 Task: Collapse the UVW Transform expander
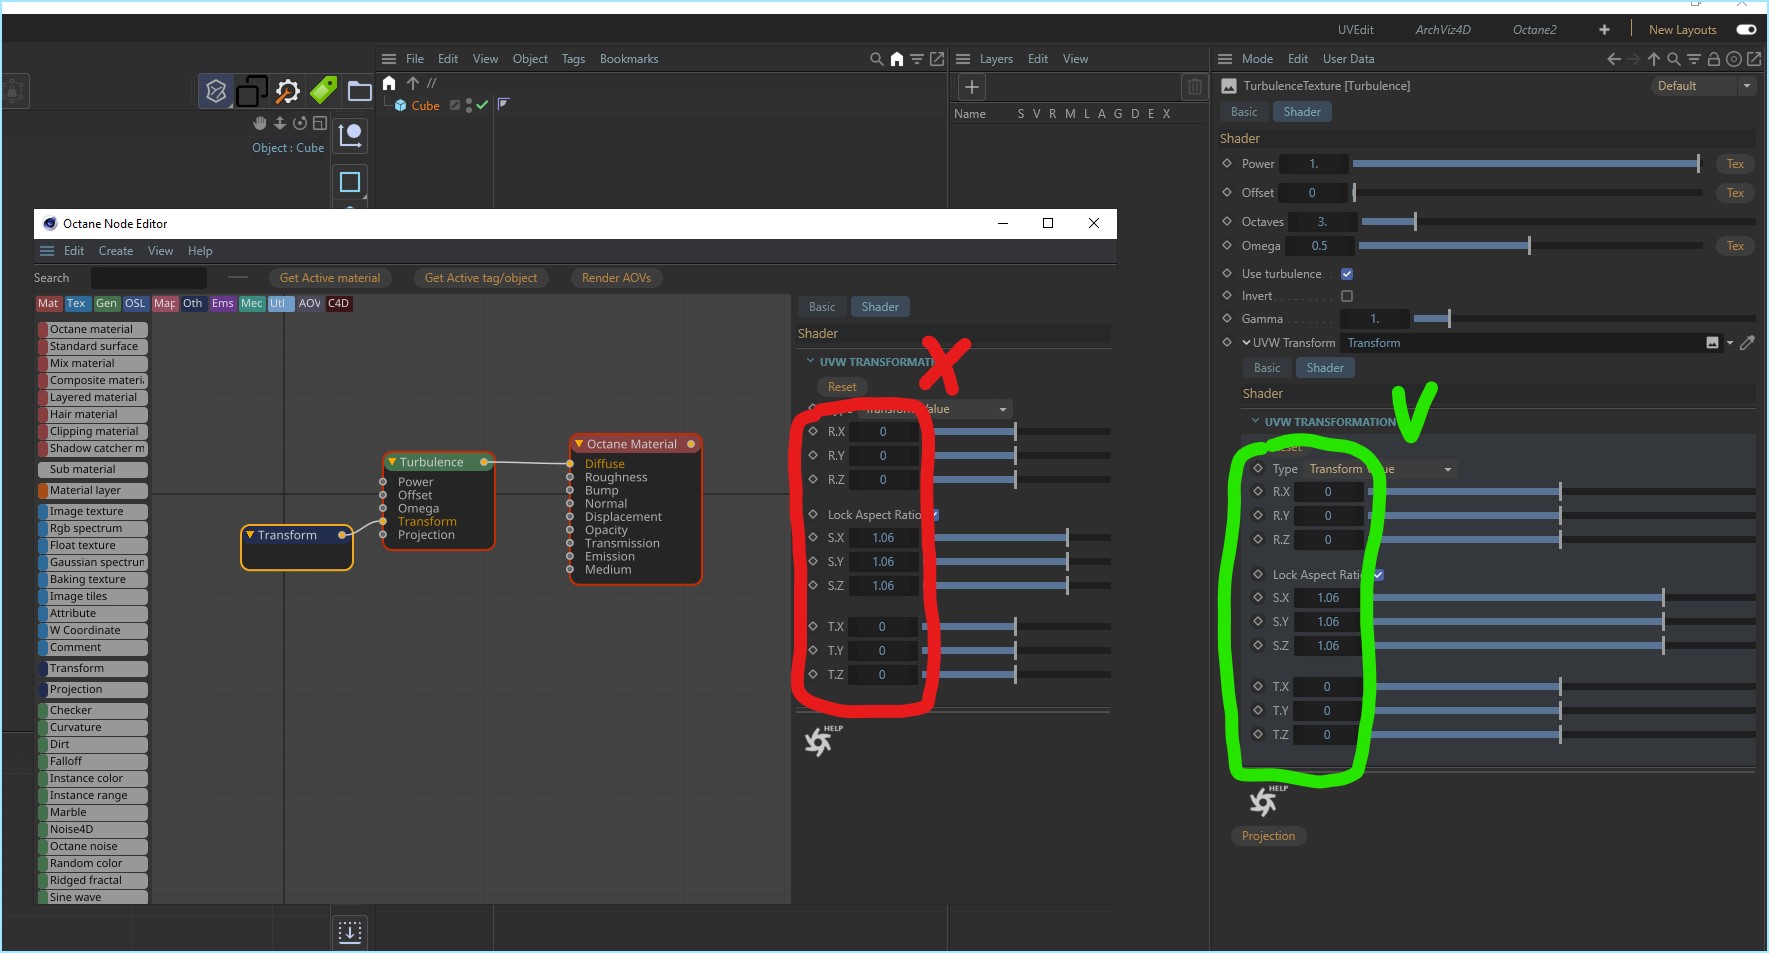[1247, 343]
